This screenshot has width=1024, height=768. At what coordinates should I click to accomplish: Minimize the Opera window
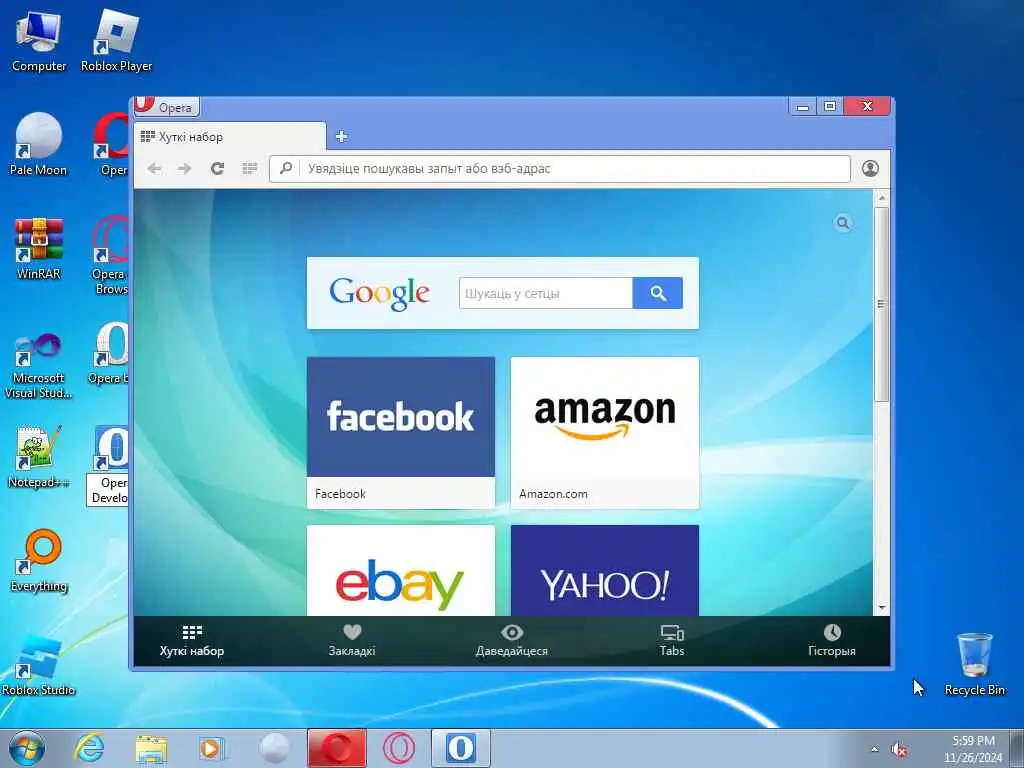coord(803,106)
